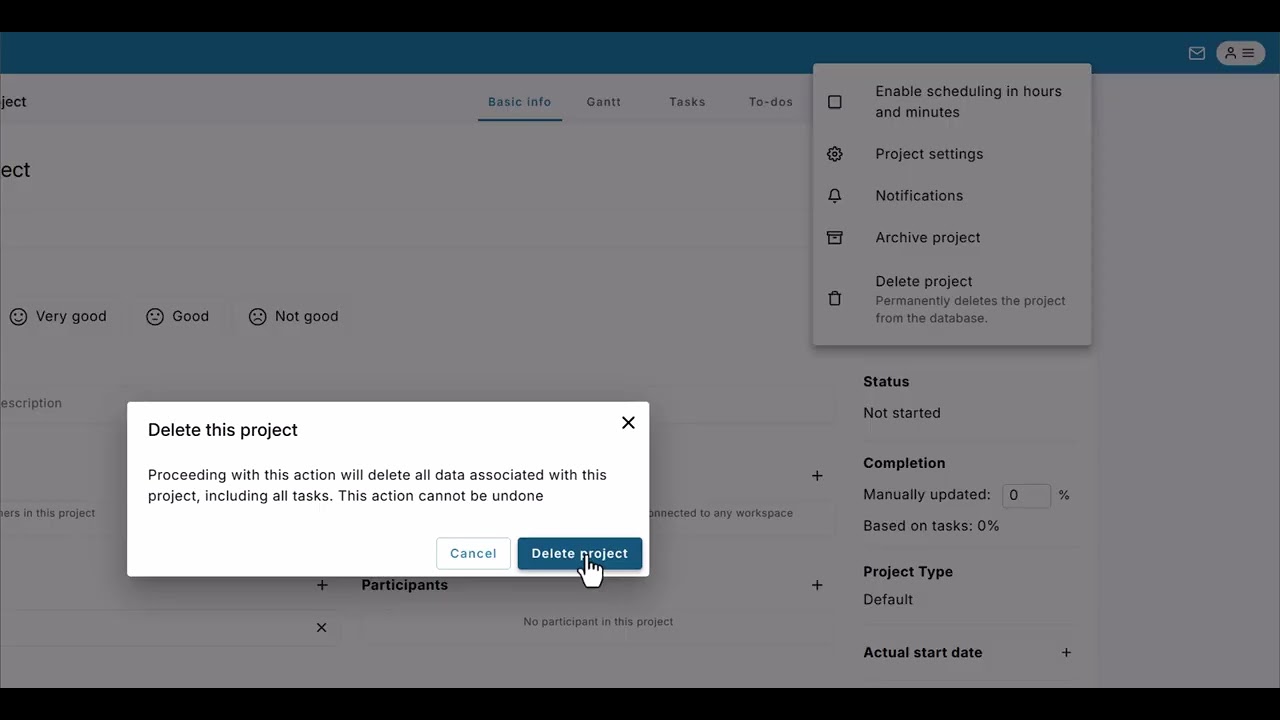The width and height of the screenshot is (1280, 720).
Task: Open Project settings menu entry
Action: pyautogui.click(x=952, y=154)
